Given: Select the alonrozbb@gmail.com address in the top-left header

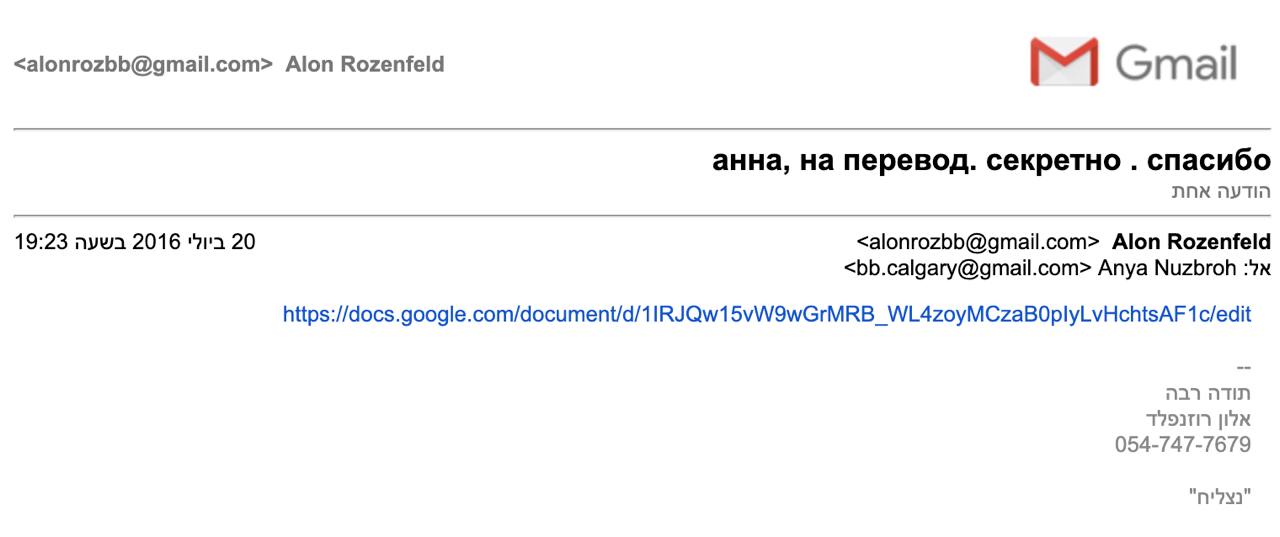Looking at the screenshot, I should pos(143,65).
